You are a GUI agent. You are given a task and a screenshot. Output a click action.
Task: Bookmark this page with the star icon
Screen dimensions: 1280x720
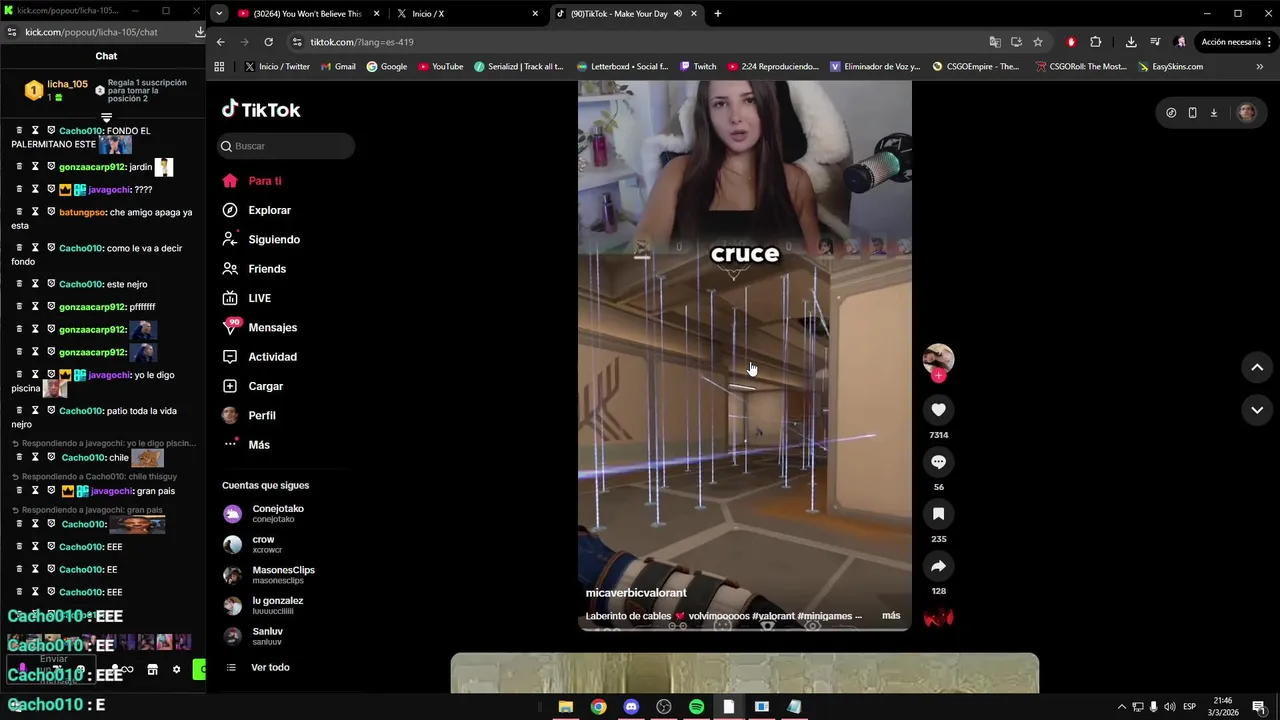click(x=1038, y=42)
